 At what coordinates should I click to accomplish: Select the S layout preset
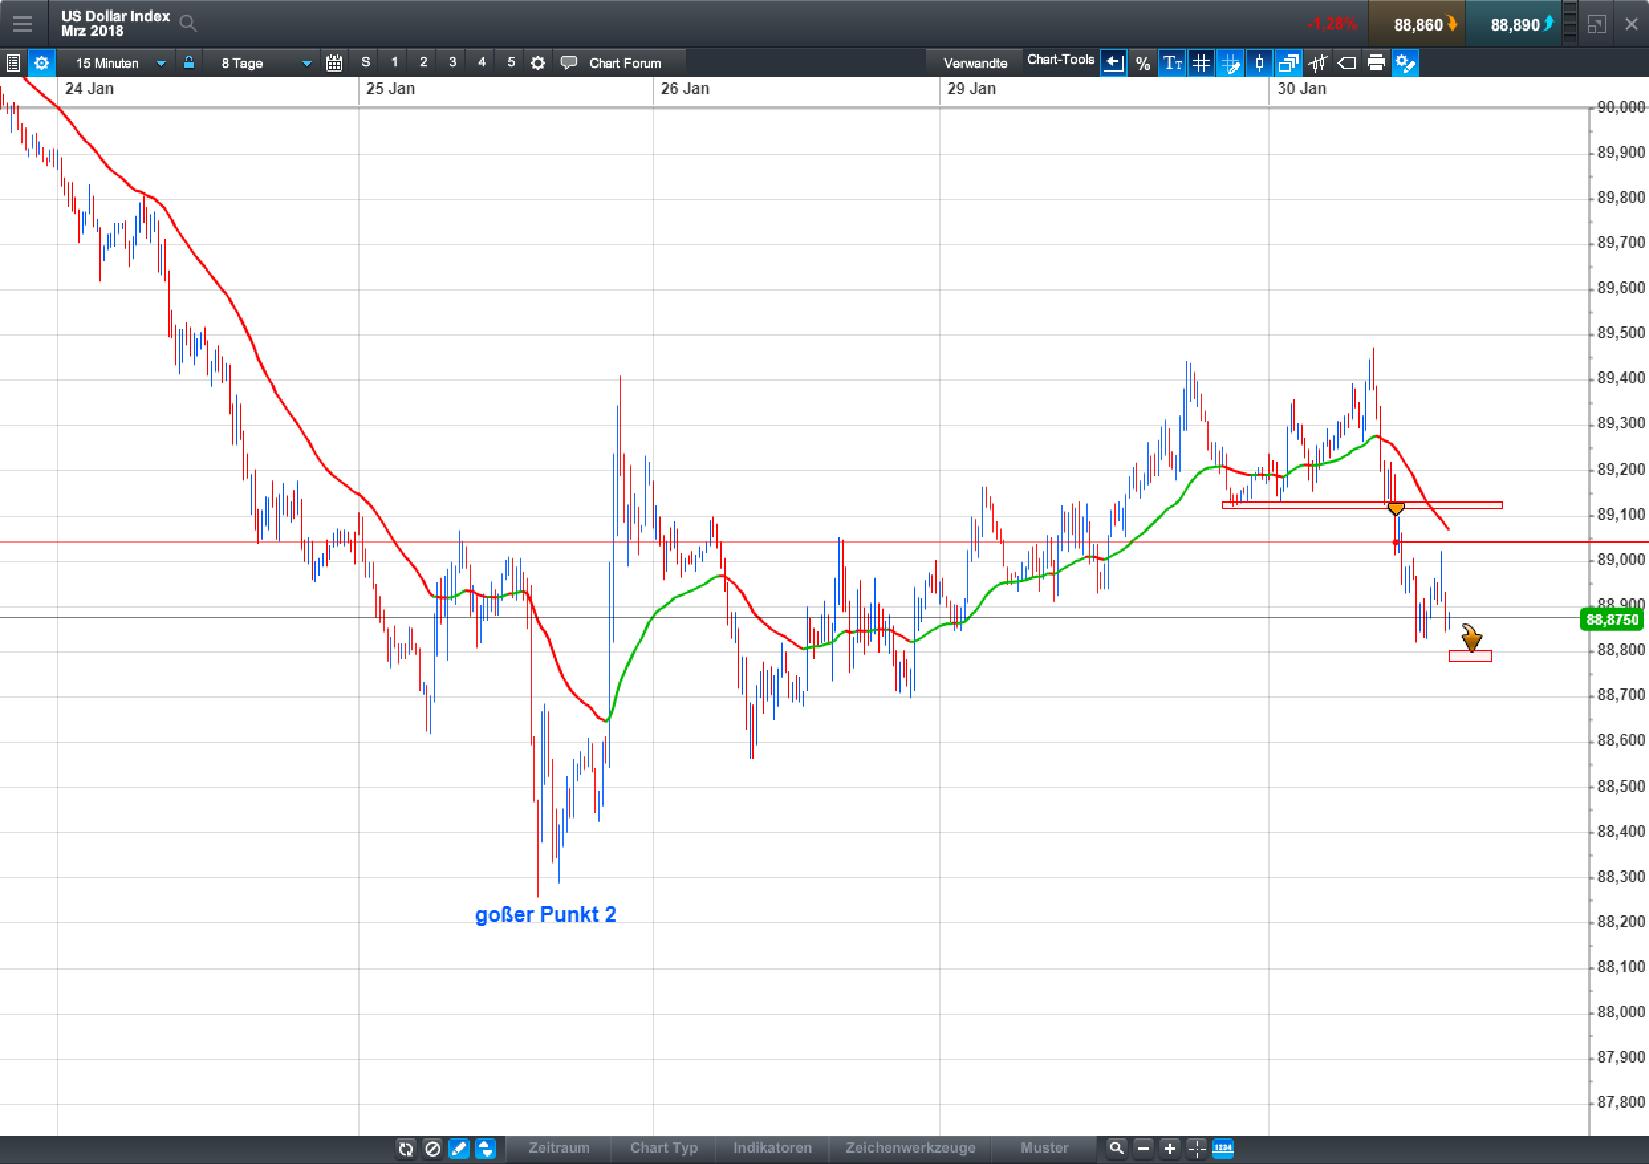point(366,62)
